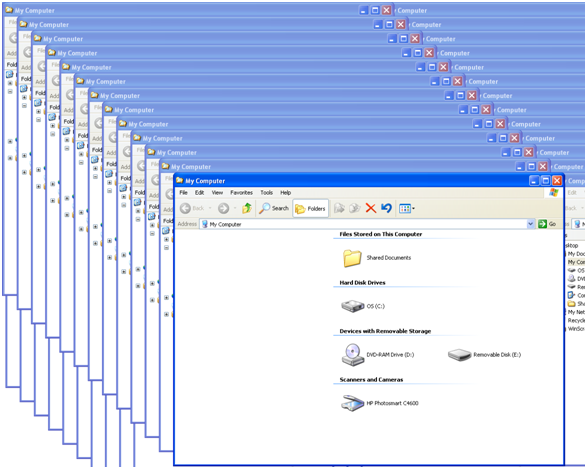Click the Hard Disk Drives group header

(x=362, y=283)
